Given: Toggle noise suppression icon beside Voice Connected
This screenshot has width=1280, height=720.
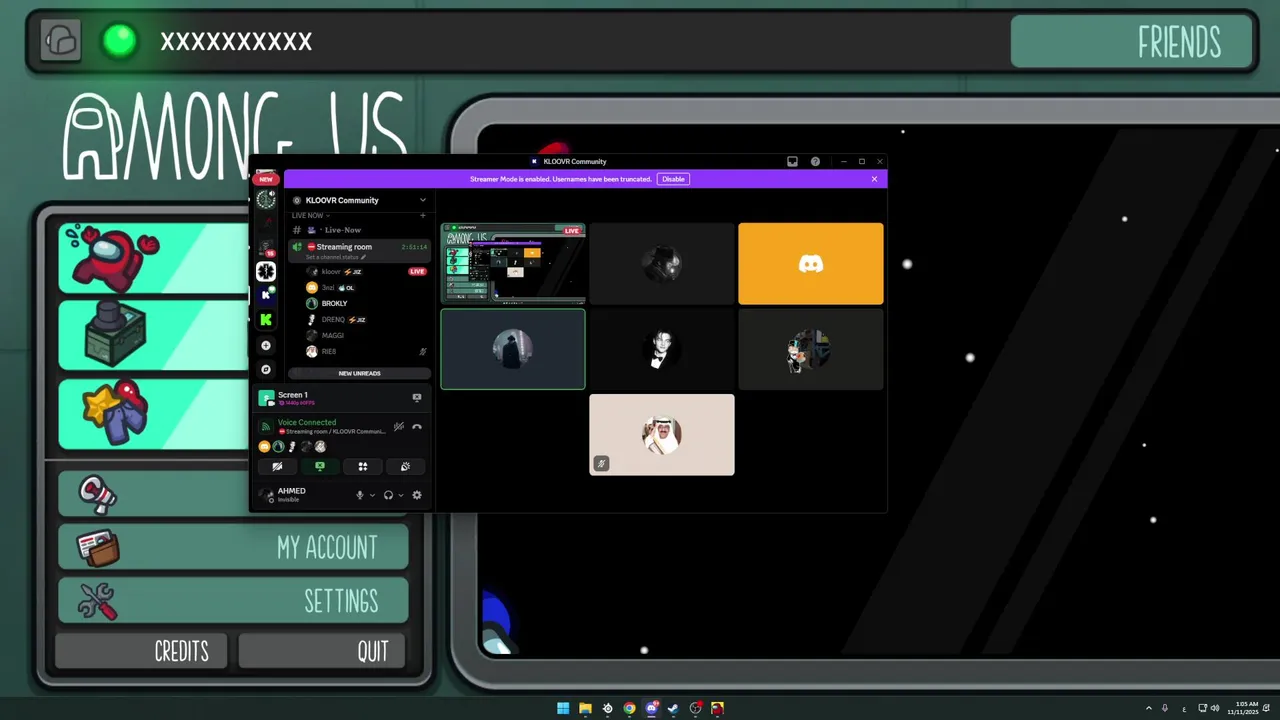Looking at the screenshot, I should coord(399,427).
